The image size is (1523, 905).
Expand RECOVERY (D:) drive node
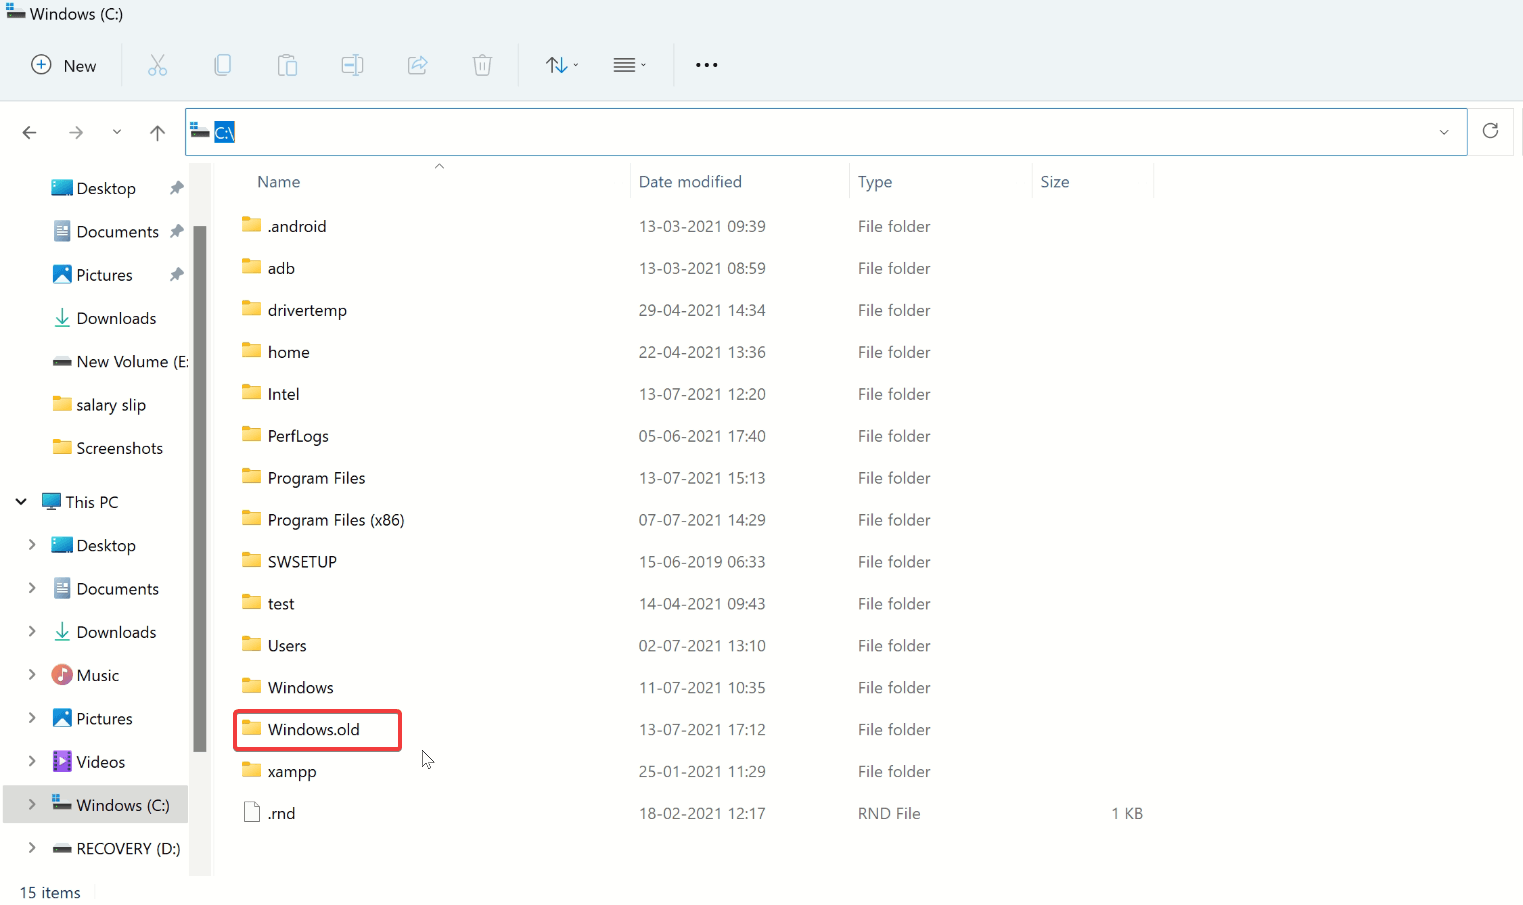(32, 848)
